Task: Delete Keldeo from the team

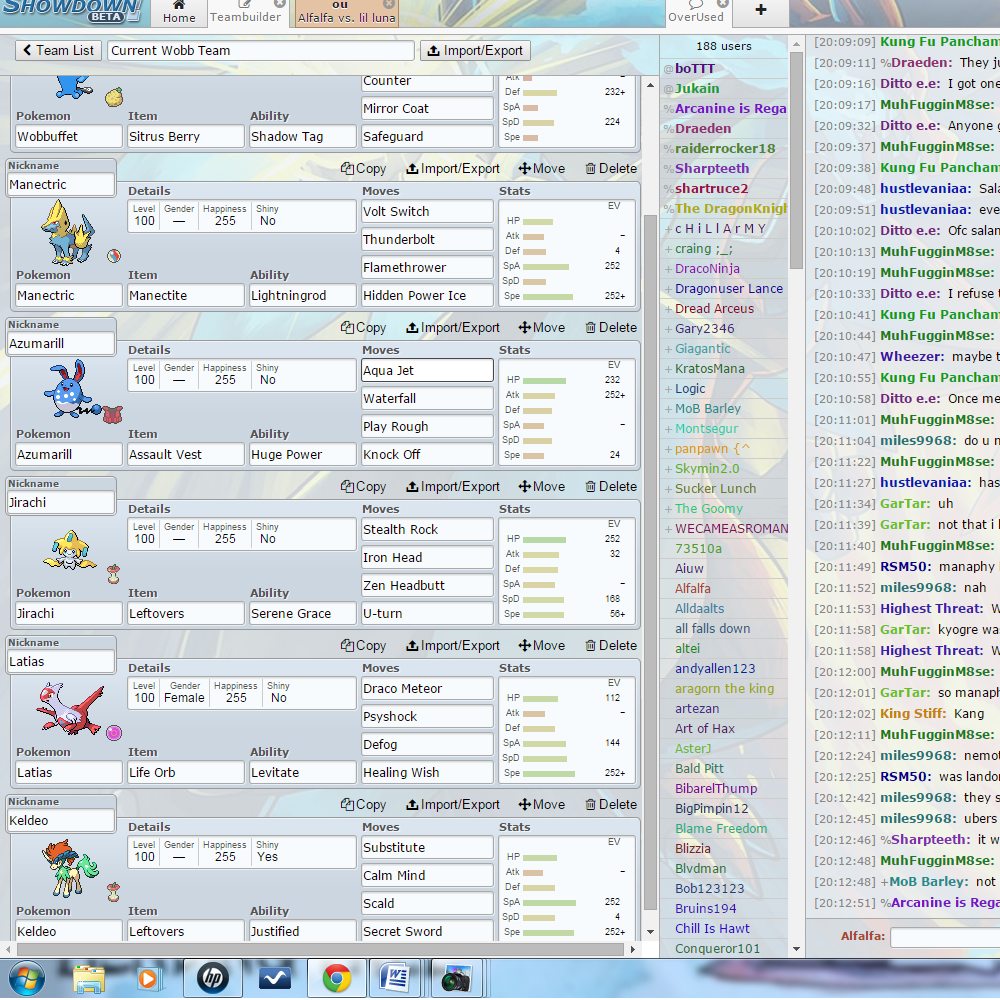Action: point(610,805)
